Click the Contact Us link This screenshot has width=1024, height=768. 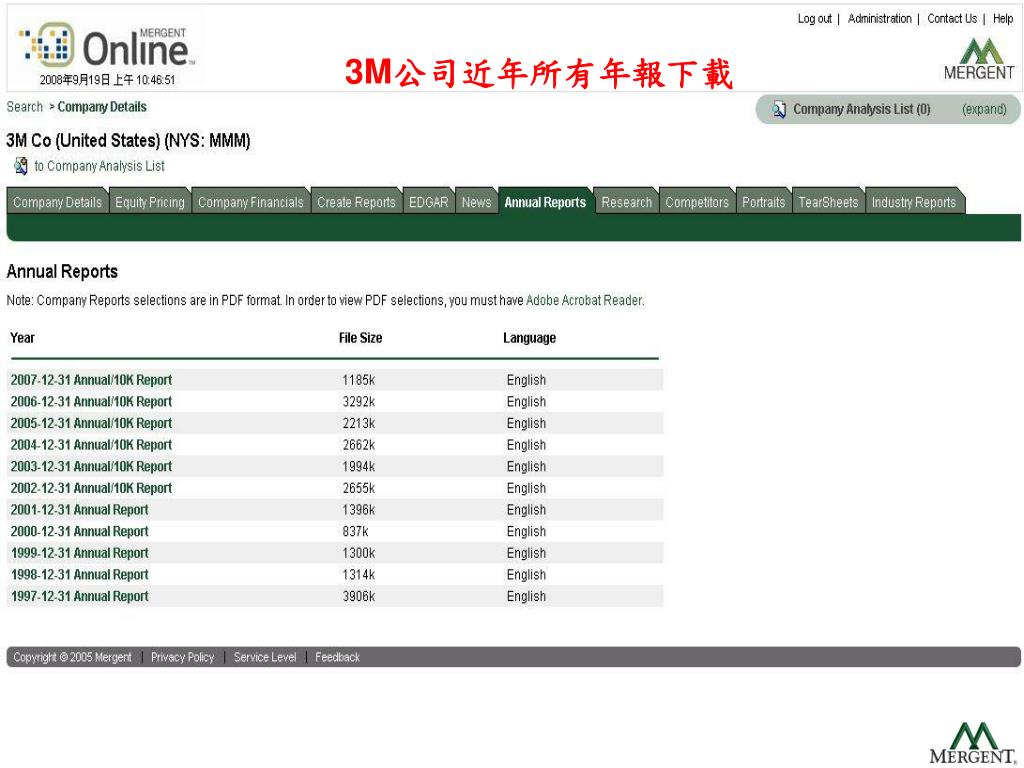(952, 18)
